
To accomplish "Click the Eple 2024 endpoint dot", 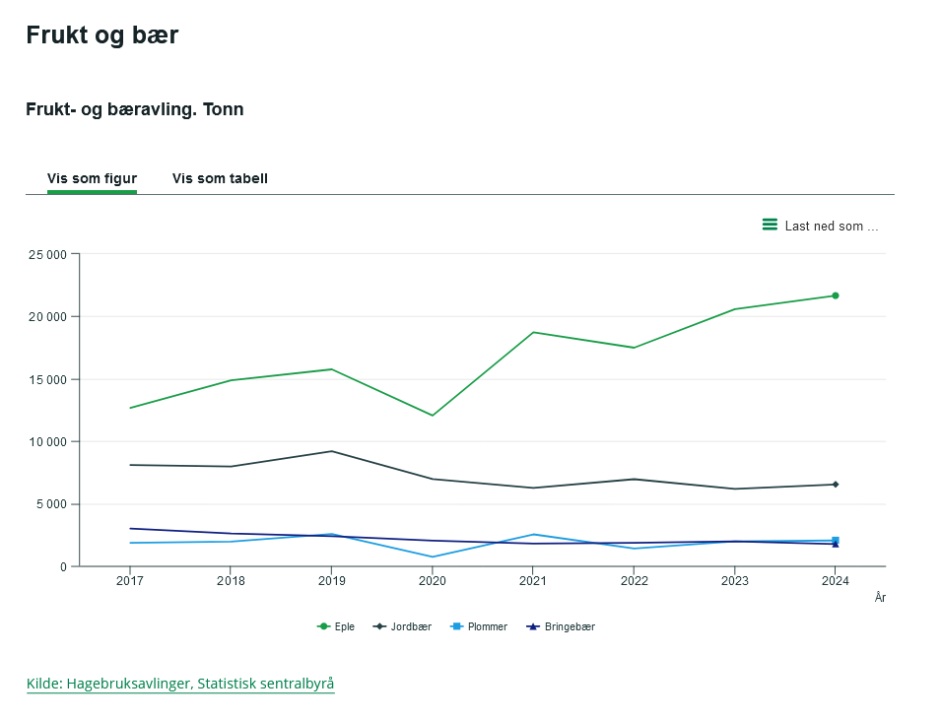I will pyautogui.click(x=835, y=296).
